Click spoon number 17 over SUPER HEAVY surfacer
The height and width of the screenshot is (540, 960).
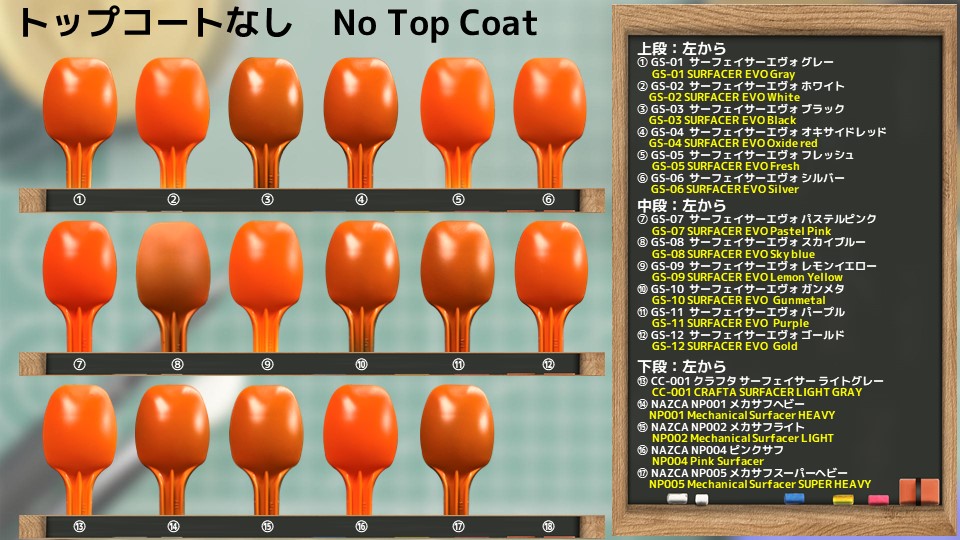tap(457, 450)
